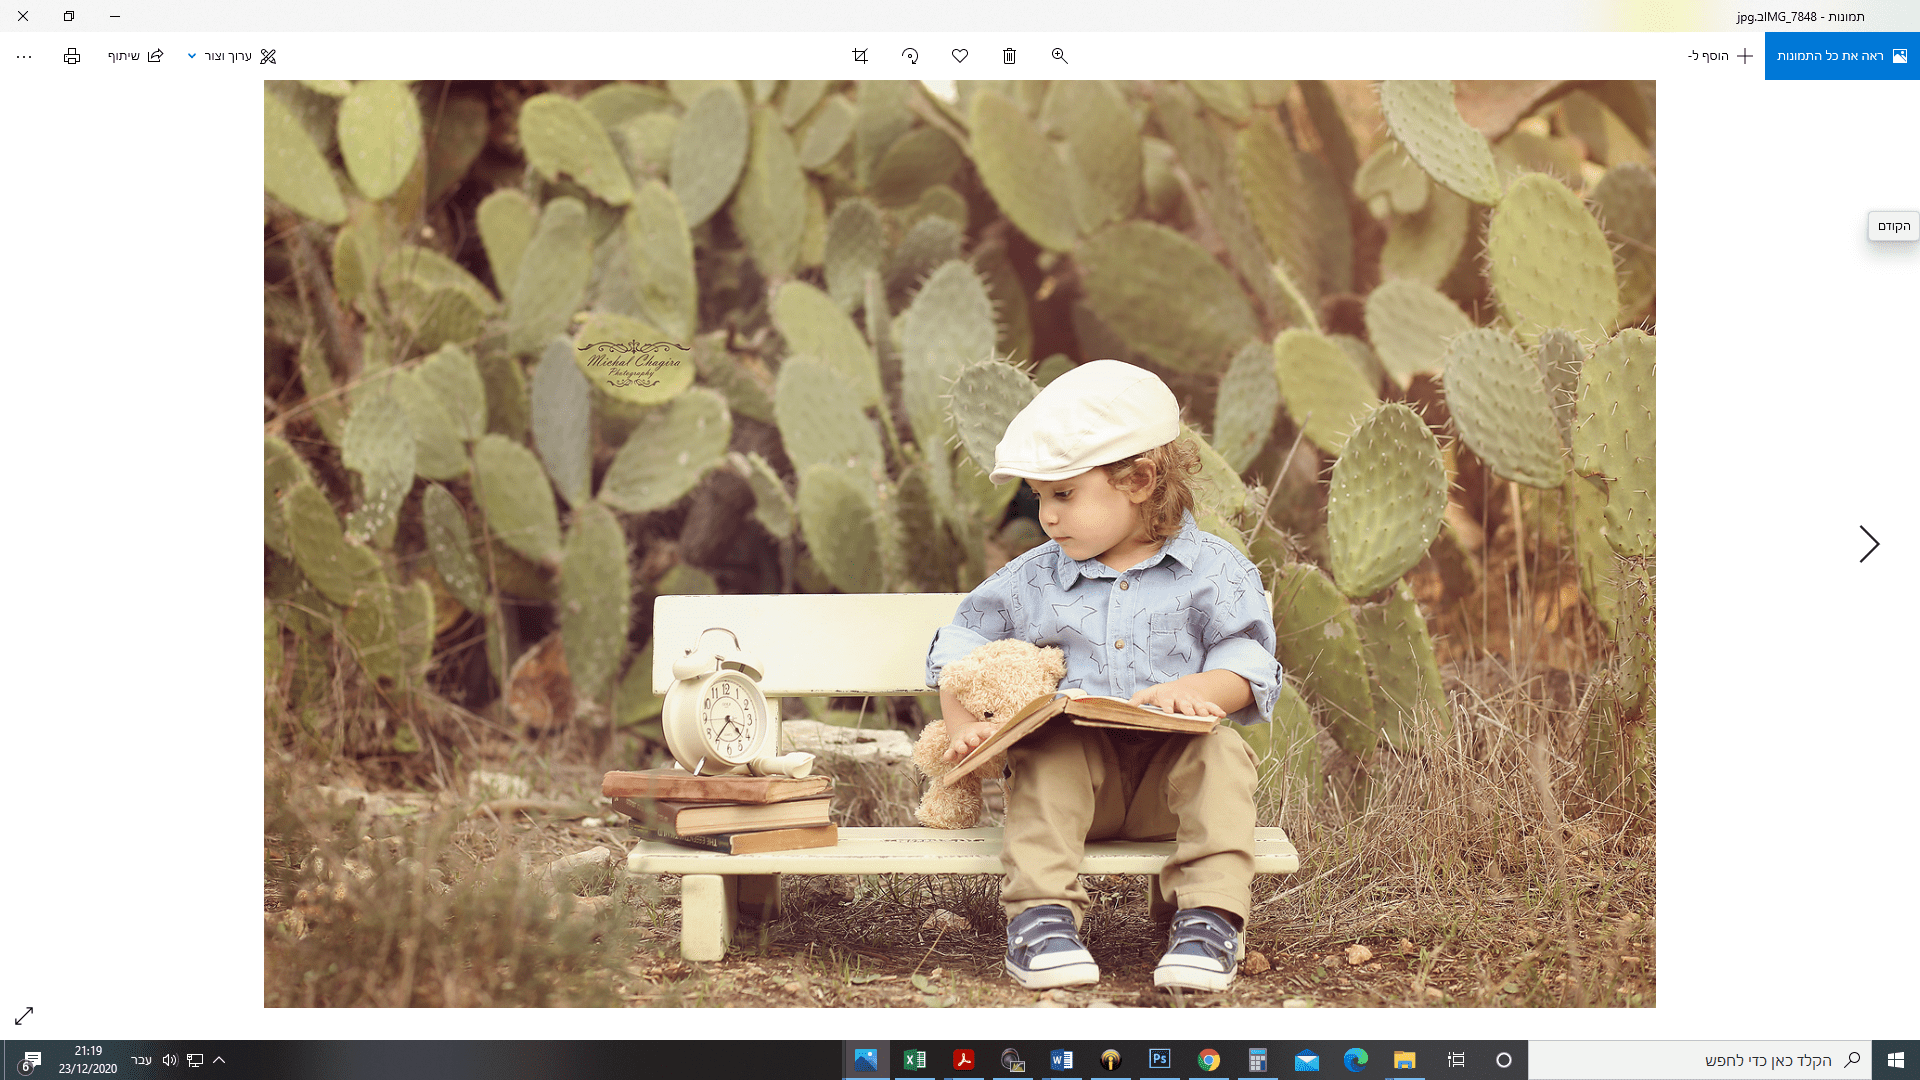The height and width of the screenshot is (1080, 1920).
Task: Open the add to (הוסף ל-) menu
Action: pyautogui.click(x=1720, y=56)
